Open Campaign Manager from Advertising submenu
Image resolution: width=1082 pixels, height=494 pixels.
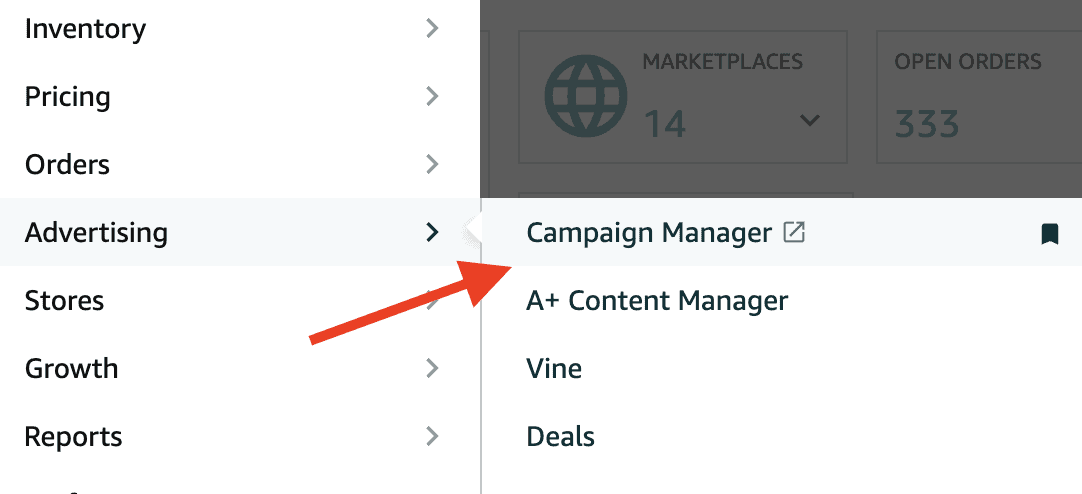[649, 233]
